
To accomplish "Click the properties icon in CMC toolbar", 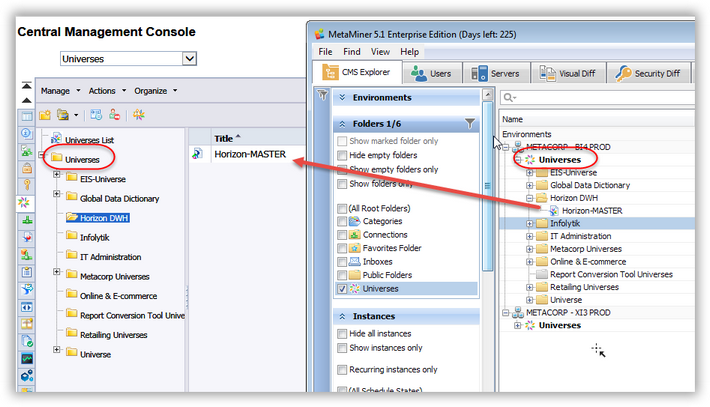I will (x=96, y=115).
